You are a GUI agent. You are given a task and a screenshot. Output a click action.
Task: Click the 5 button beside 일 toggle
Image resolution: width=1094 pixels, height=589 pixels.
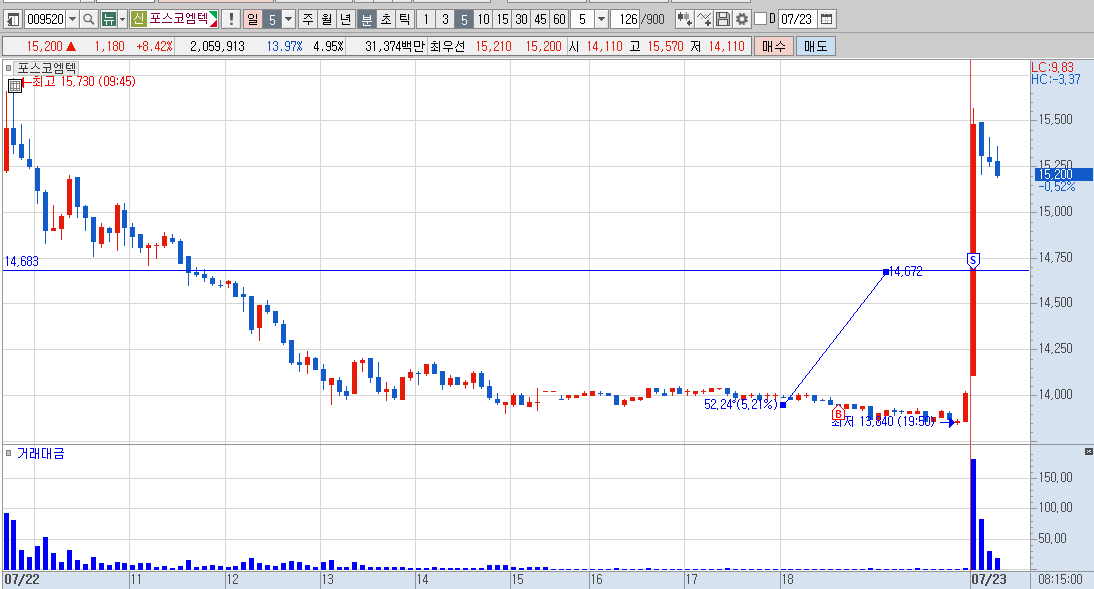point(271,19)
